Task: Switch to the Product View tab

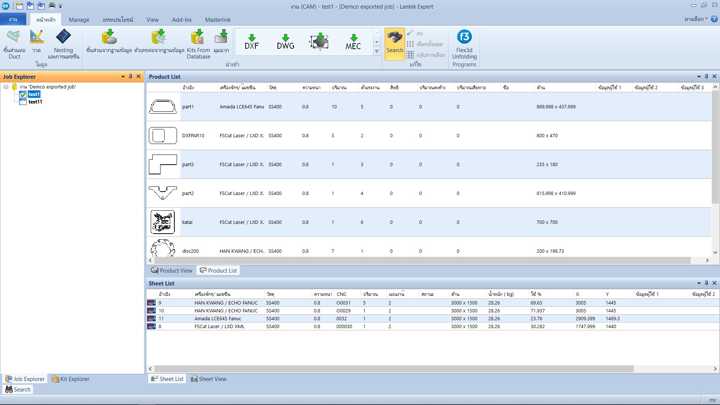Action: point(171,270)
